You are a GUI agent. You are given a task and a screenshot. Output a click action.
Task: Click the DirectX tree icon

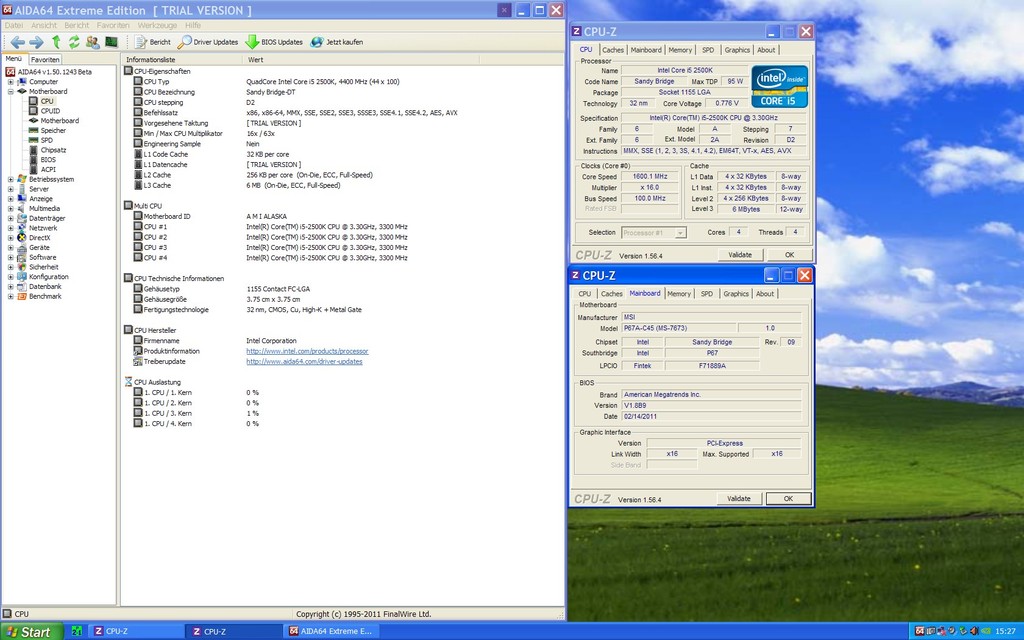click(22, 238)
